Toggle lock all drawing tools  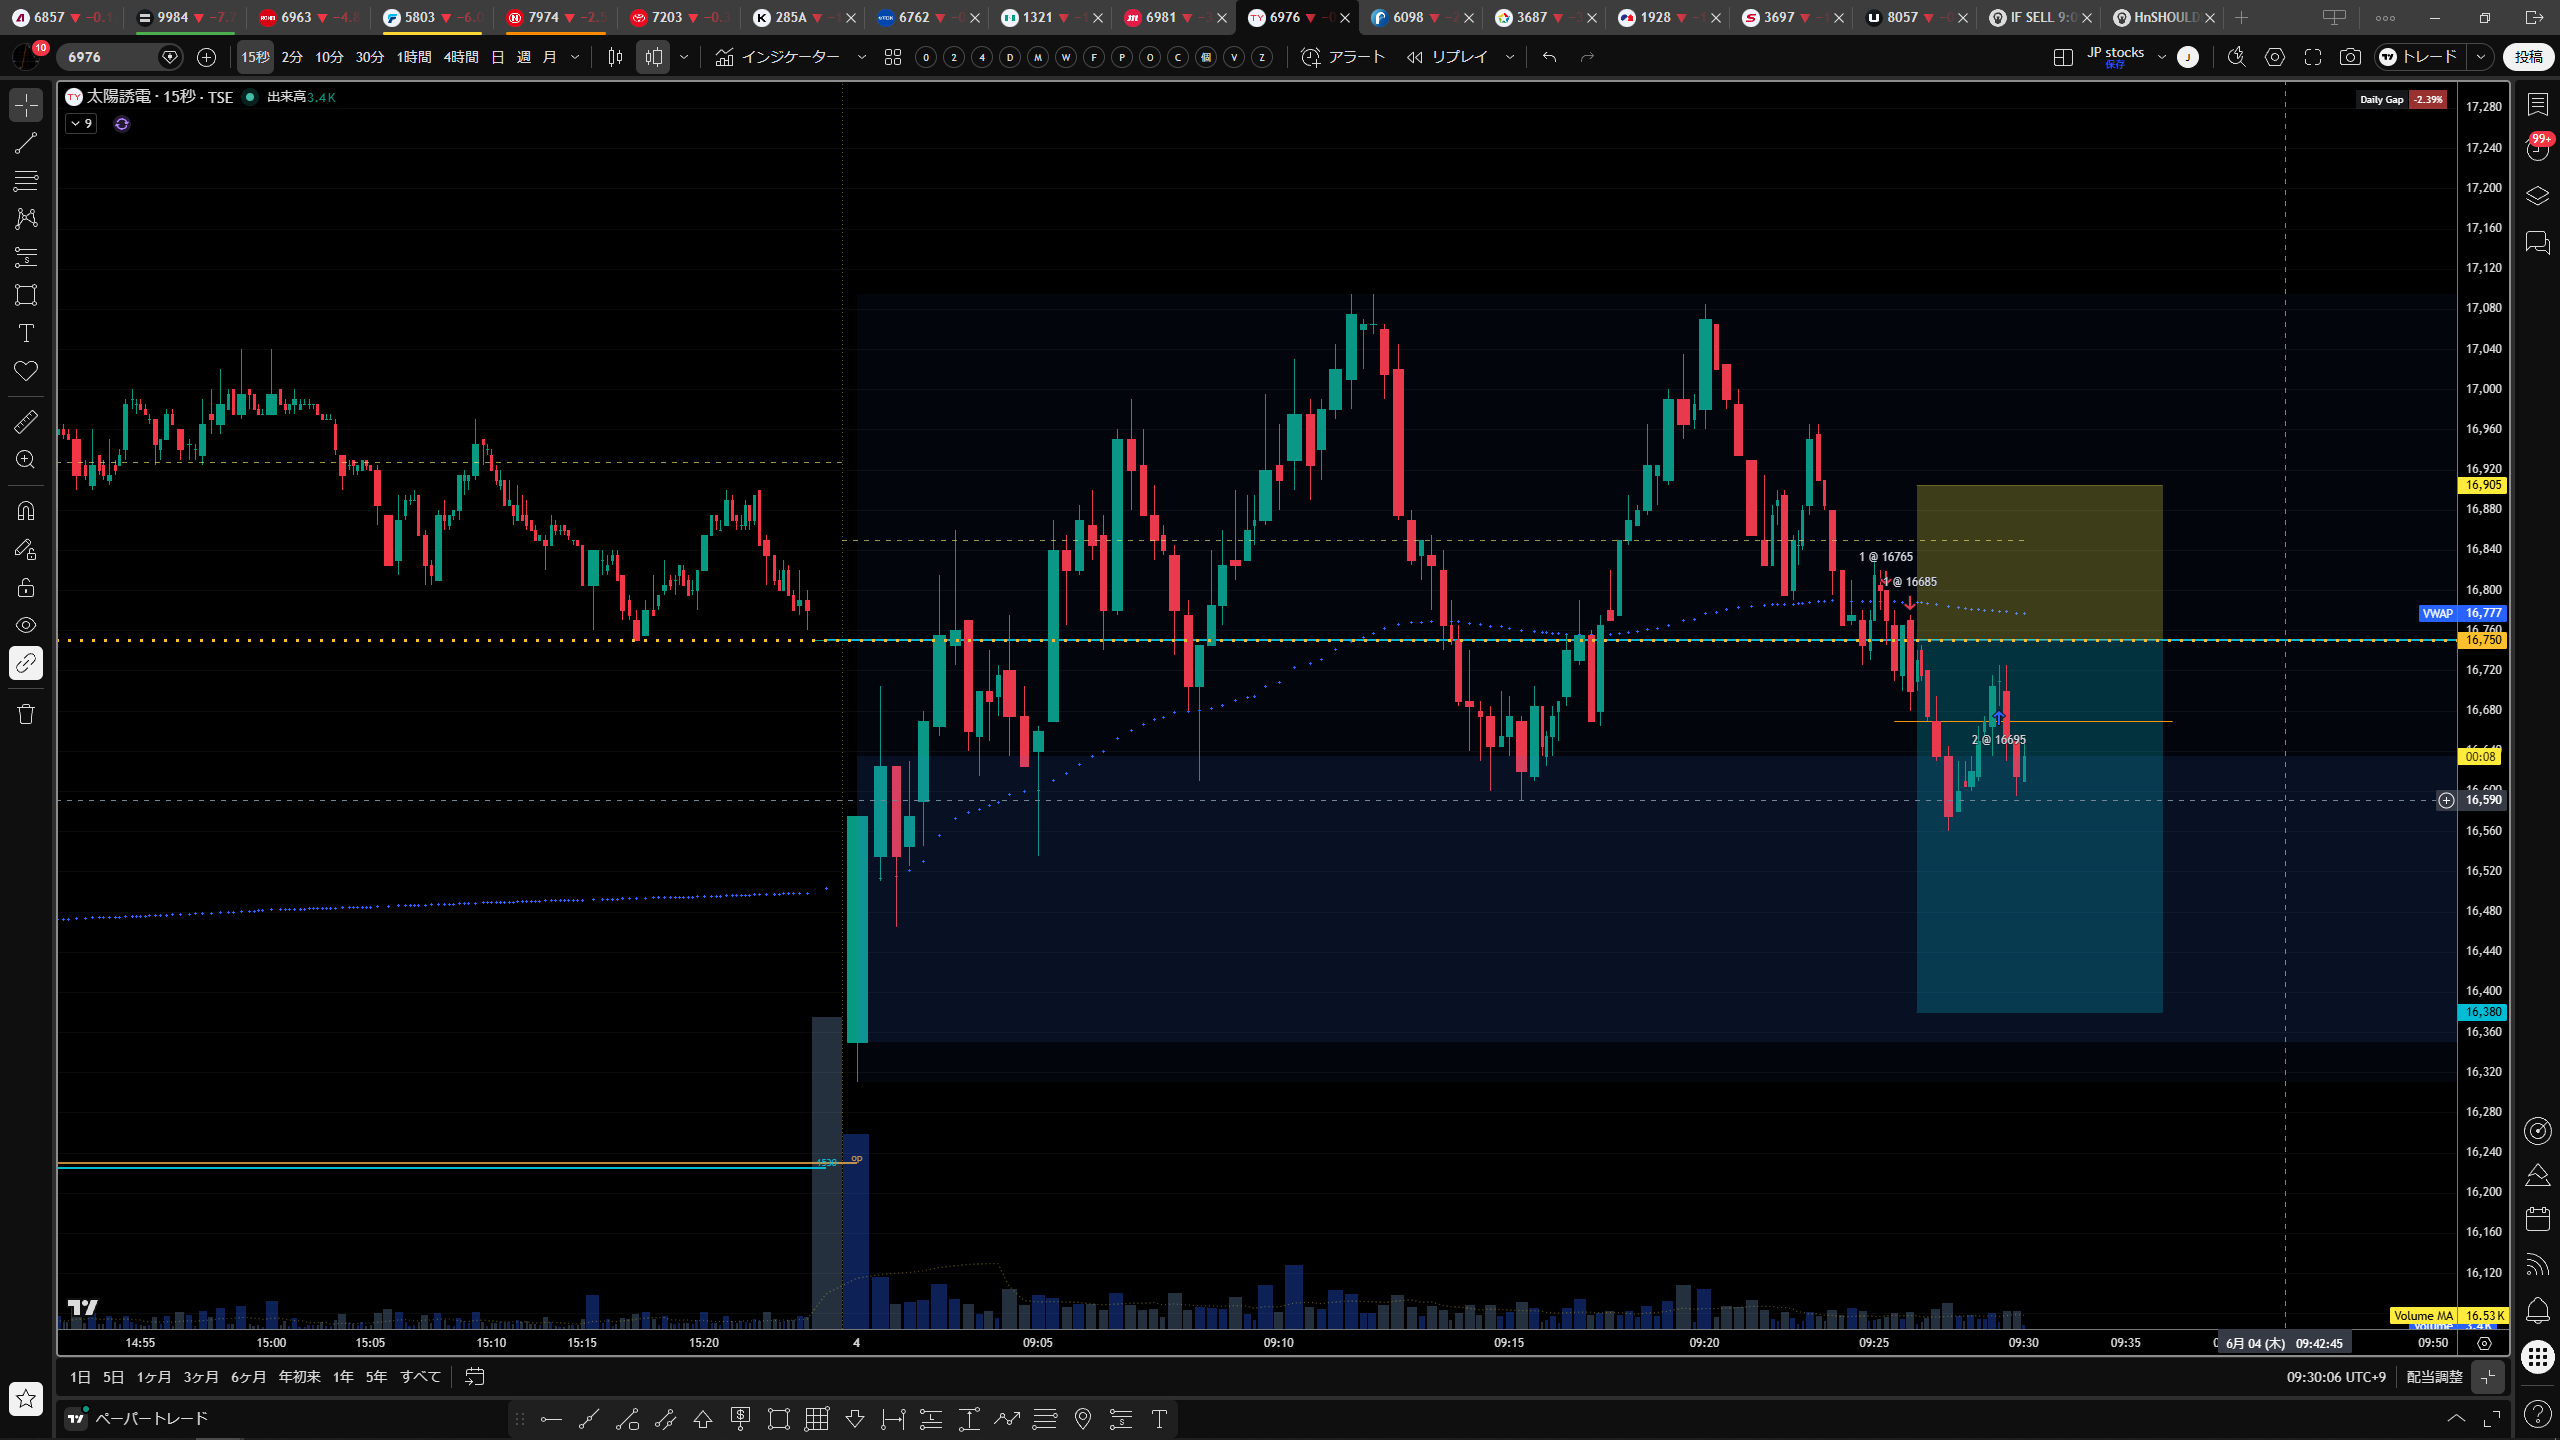click(26, 587)
